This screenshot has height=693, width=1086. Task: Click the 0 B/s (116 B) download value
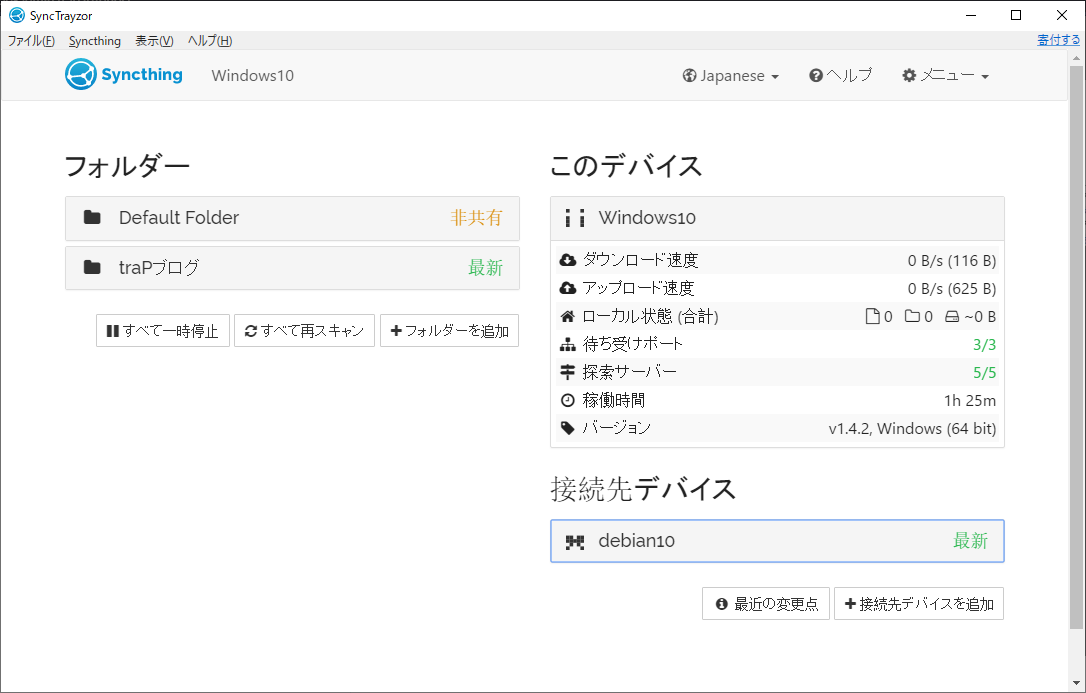click(x=952, y=261)
